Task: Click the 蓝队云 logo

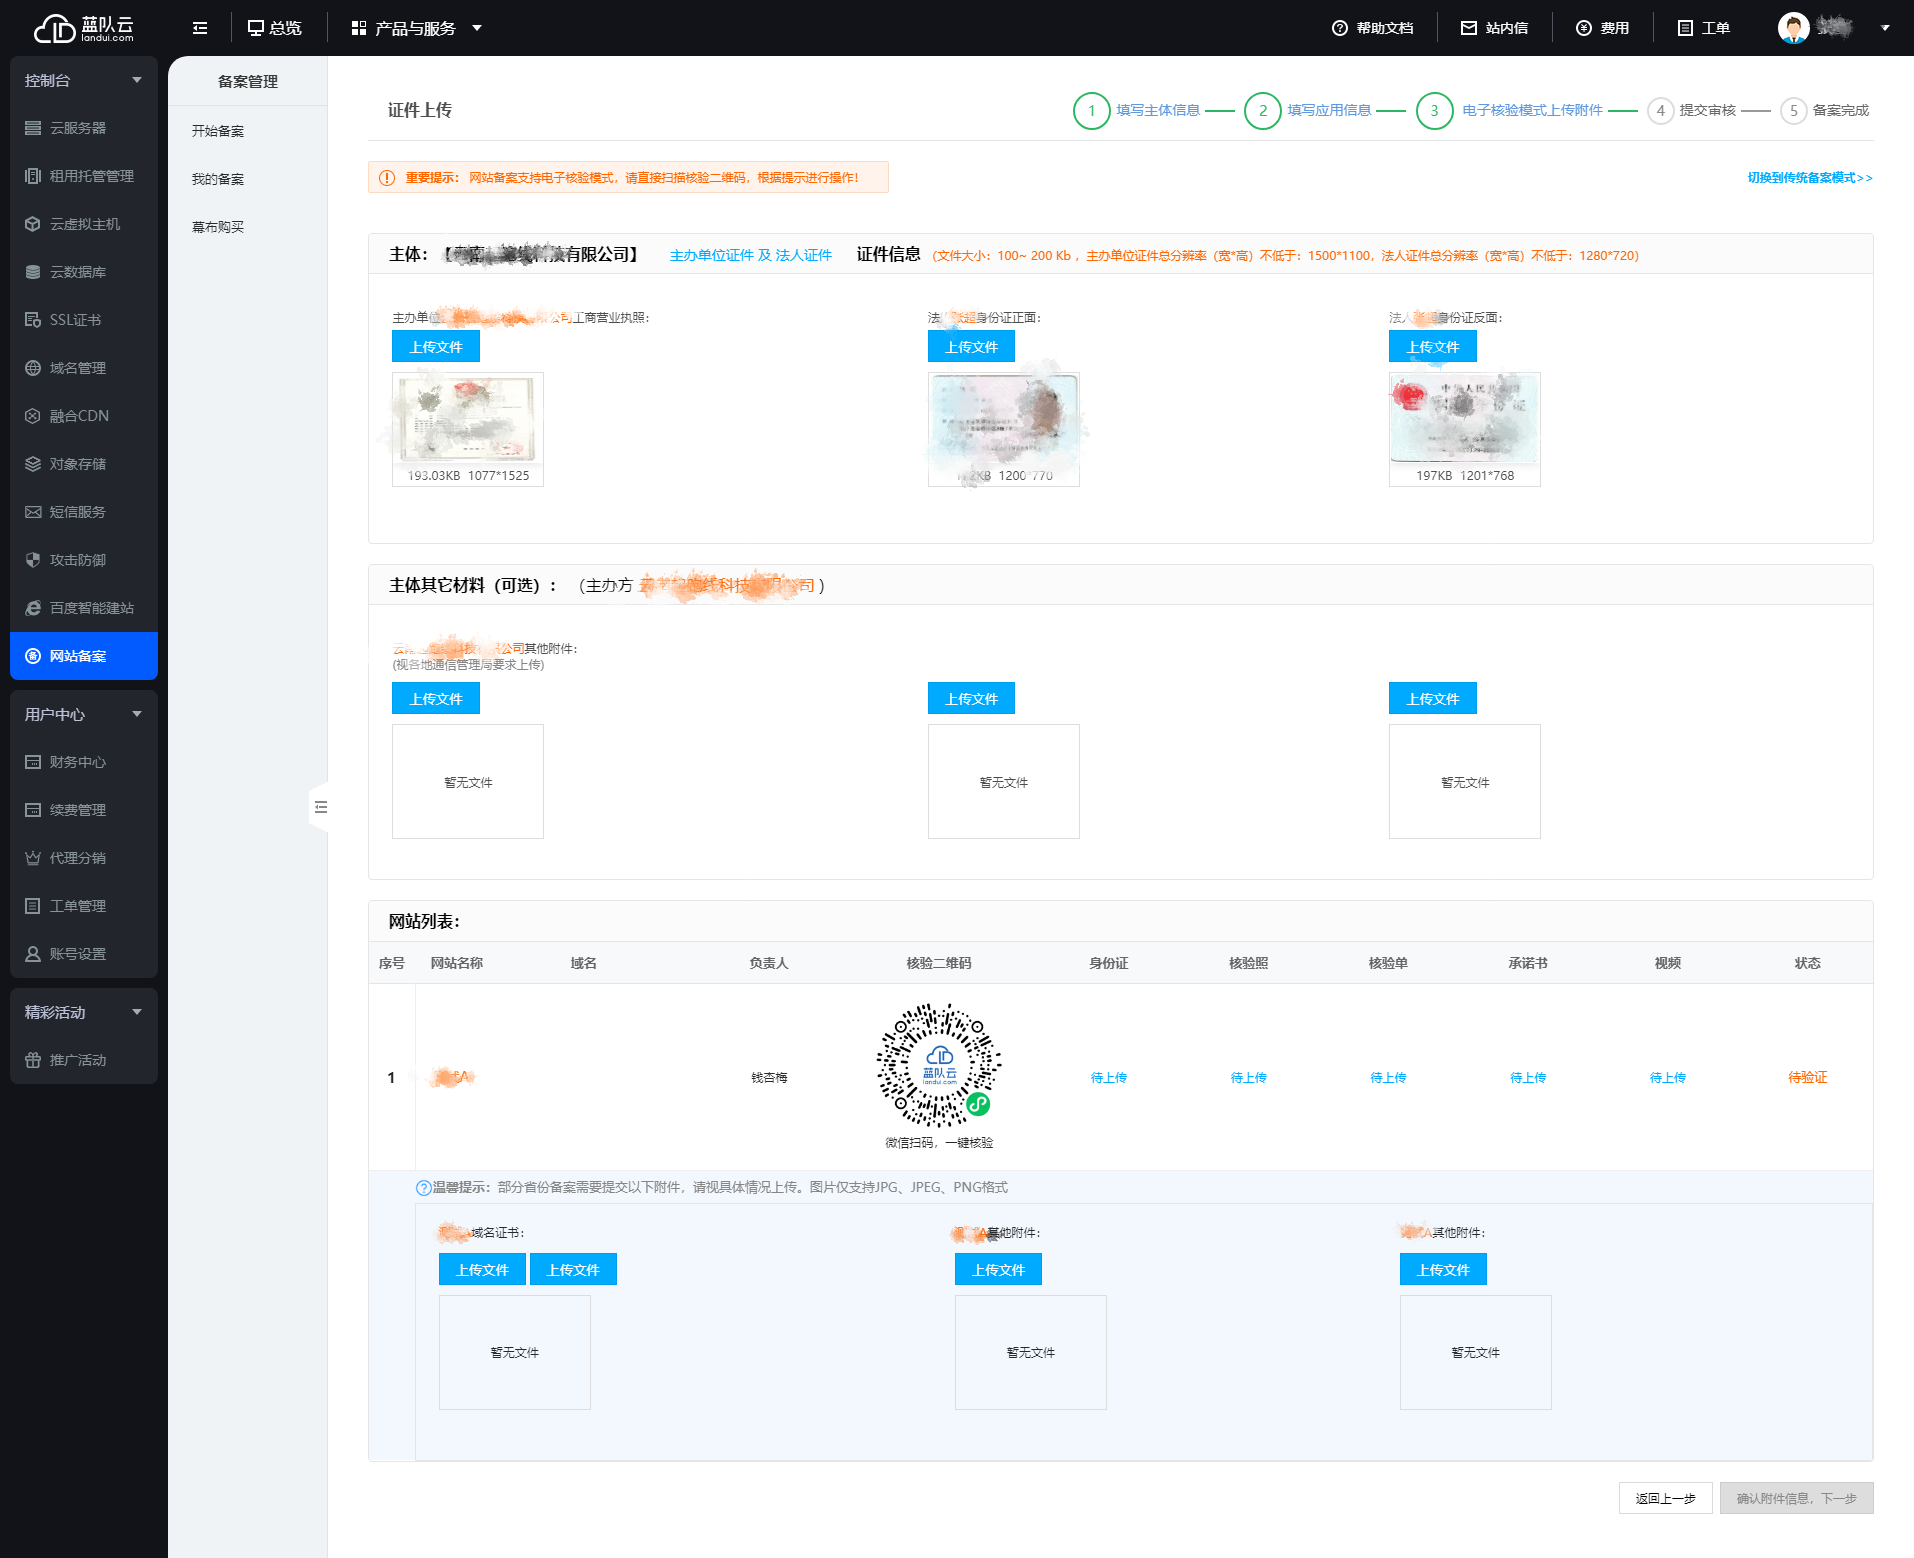Action: (84, 28)
